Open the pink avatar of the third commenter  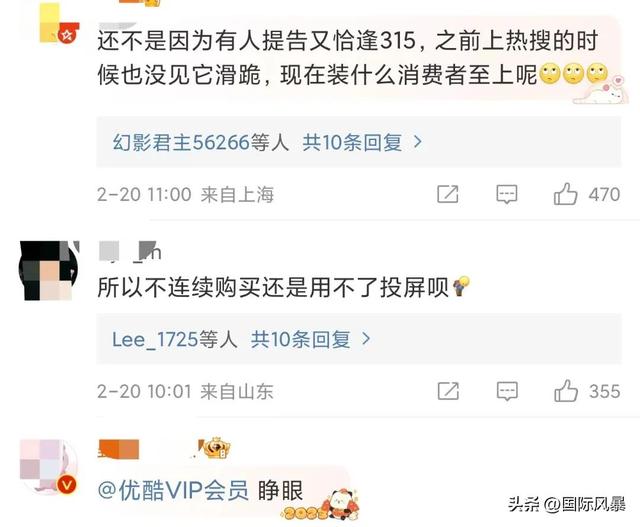click(x=48, y=465)
